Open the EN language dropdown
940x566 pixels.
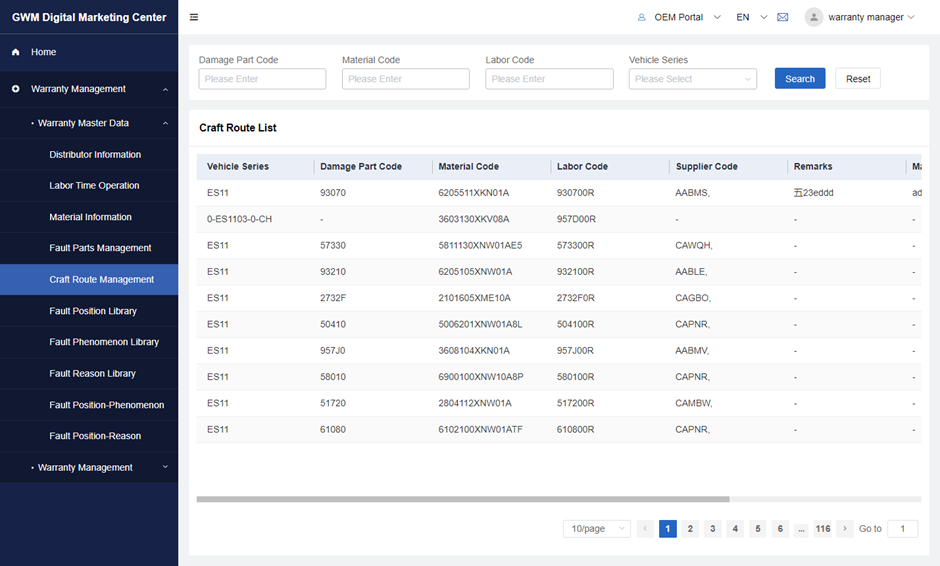click(751, 17)
